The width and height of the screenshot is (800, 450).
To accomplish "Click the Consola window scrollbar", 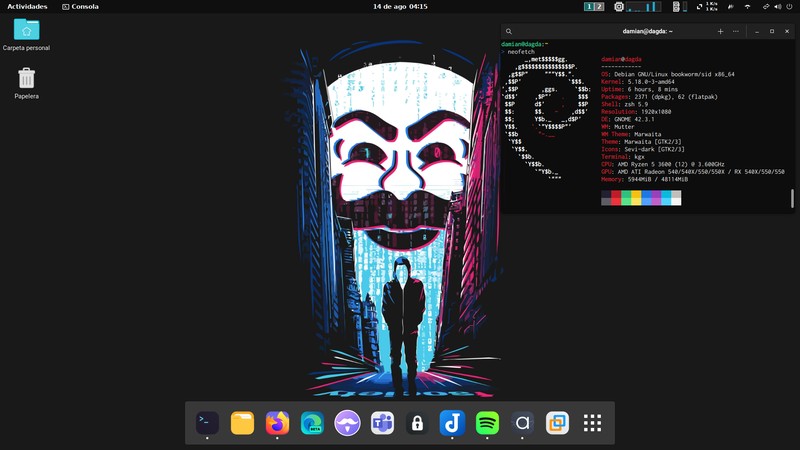I will click(792, 198).
